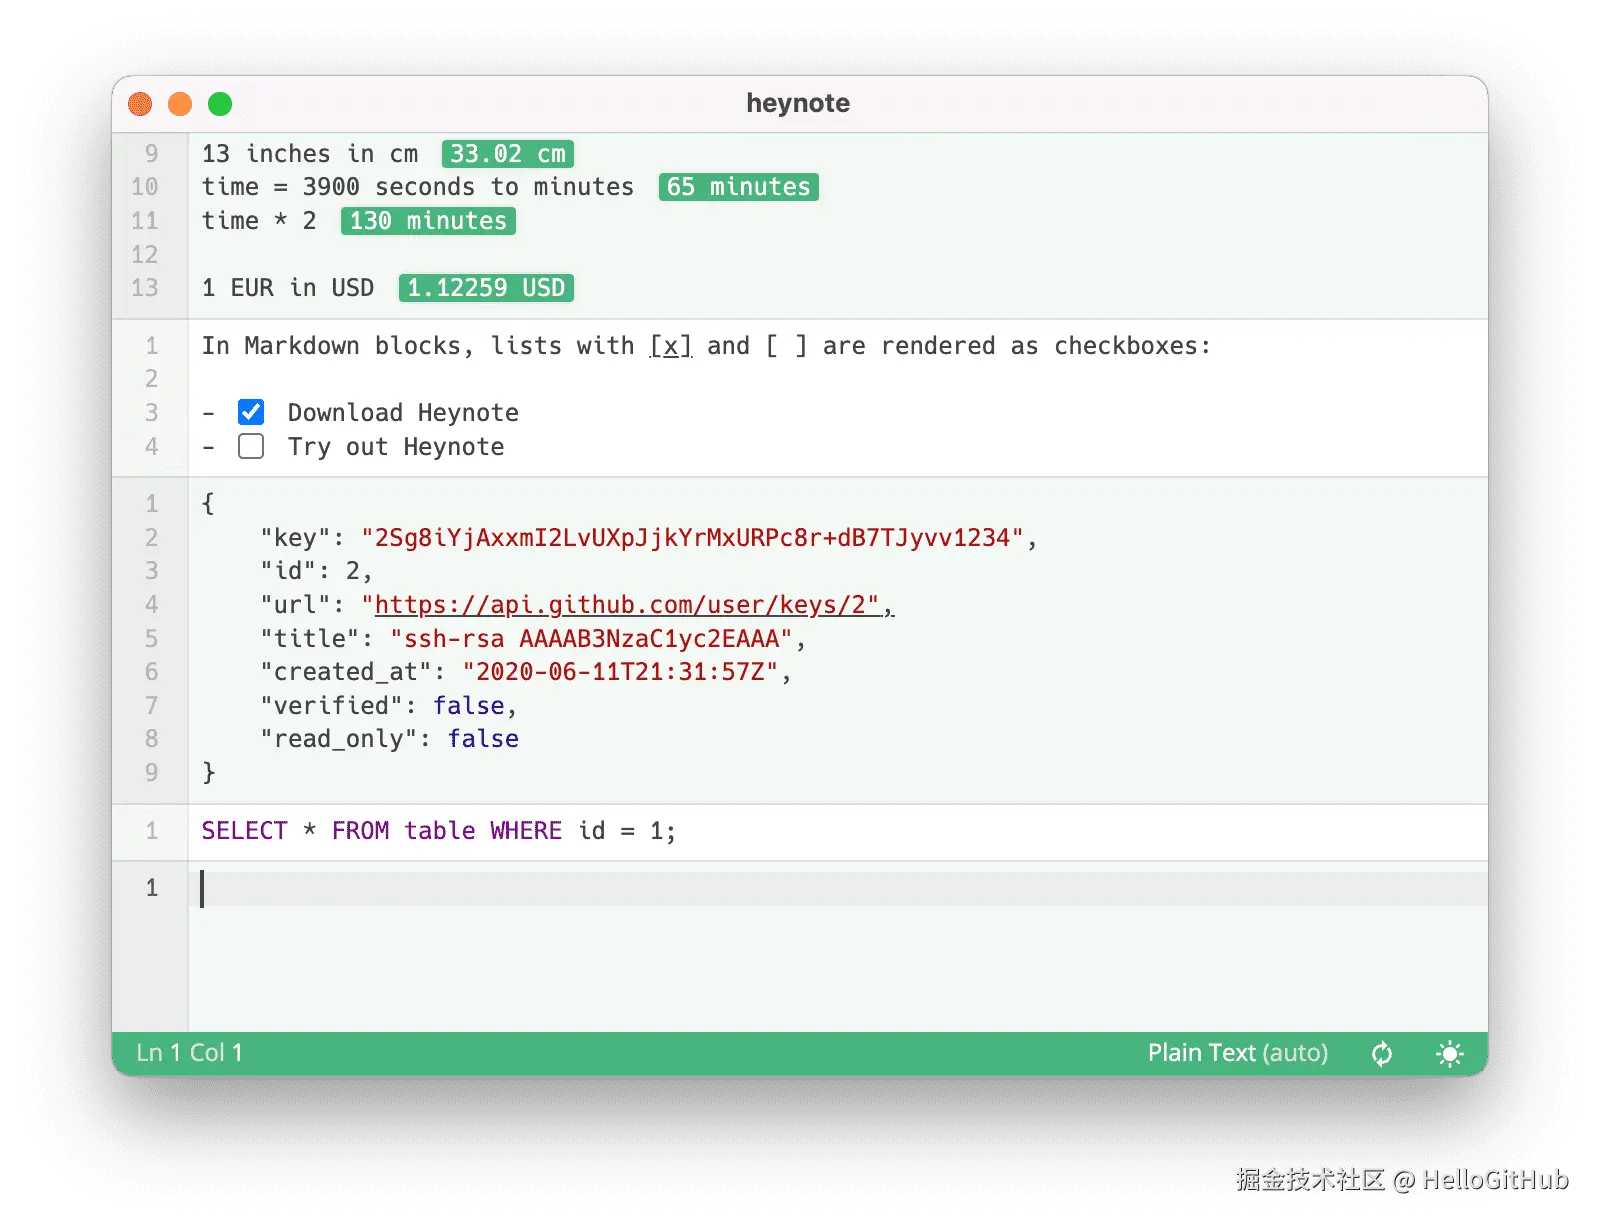Maximize heynote using the green button
1600x1224 pixels.
pyautogui.click(x=220, y=104)
